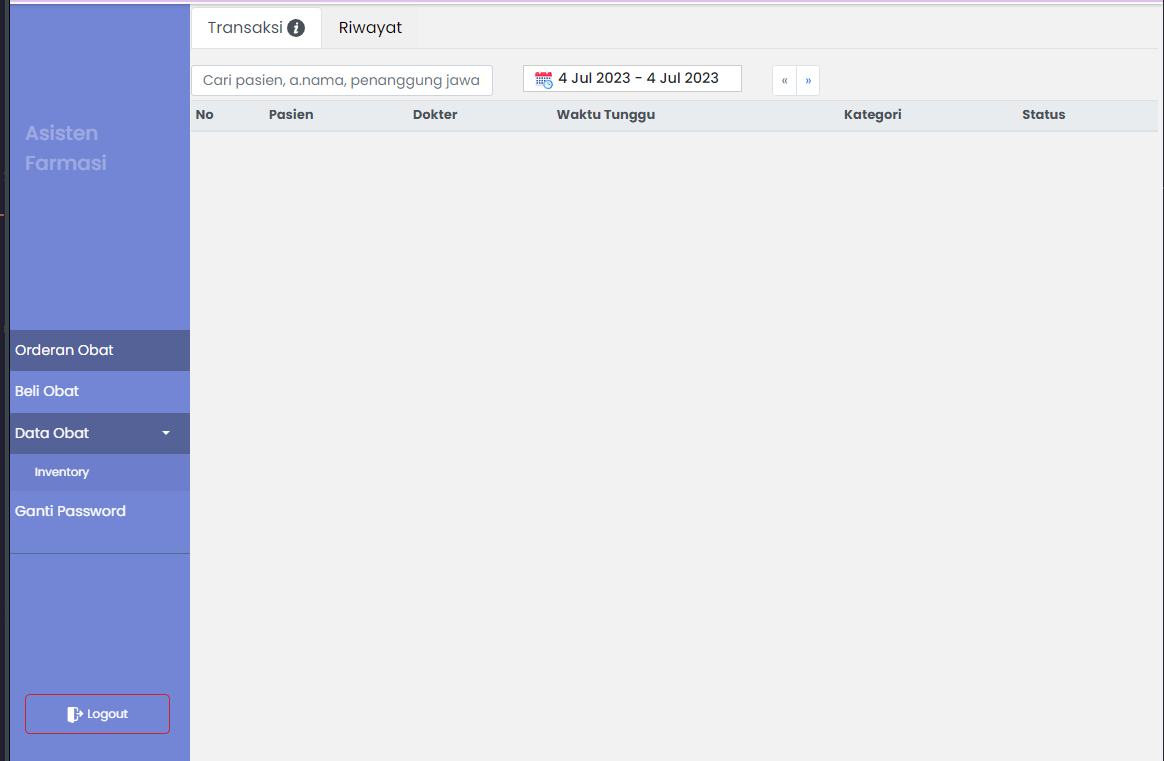Click the Dokter column header

[x=435, y=115]
